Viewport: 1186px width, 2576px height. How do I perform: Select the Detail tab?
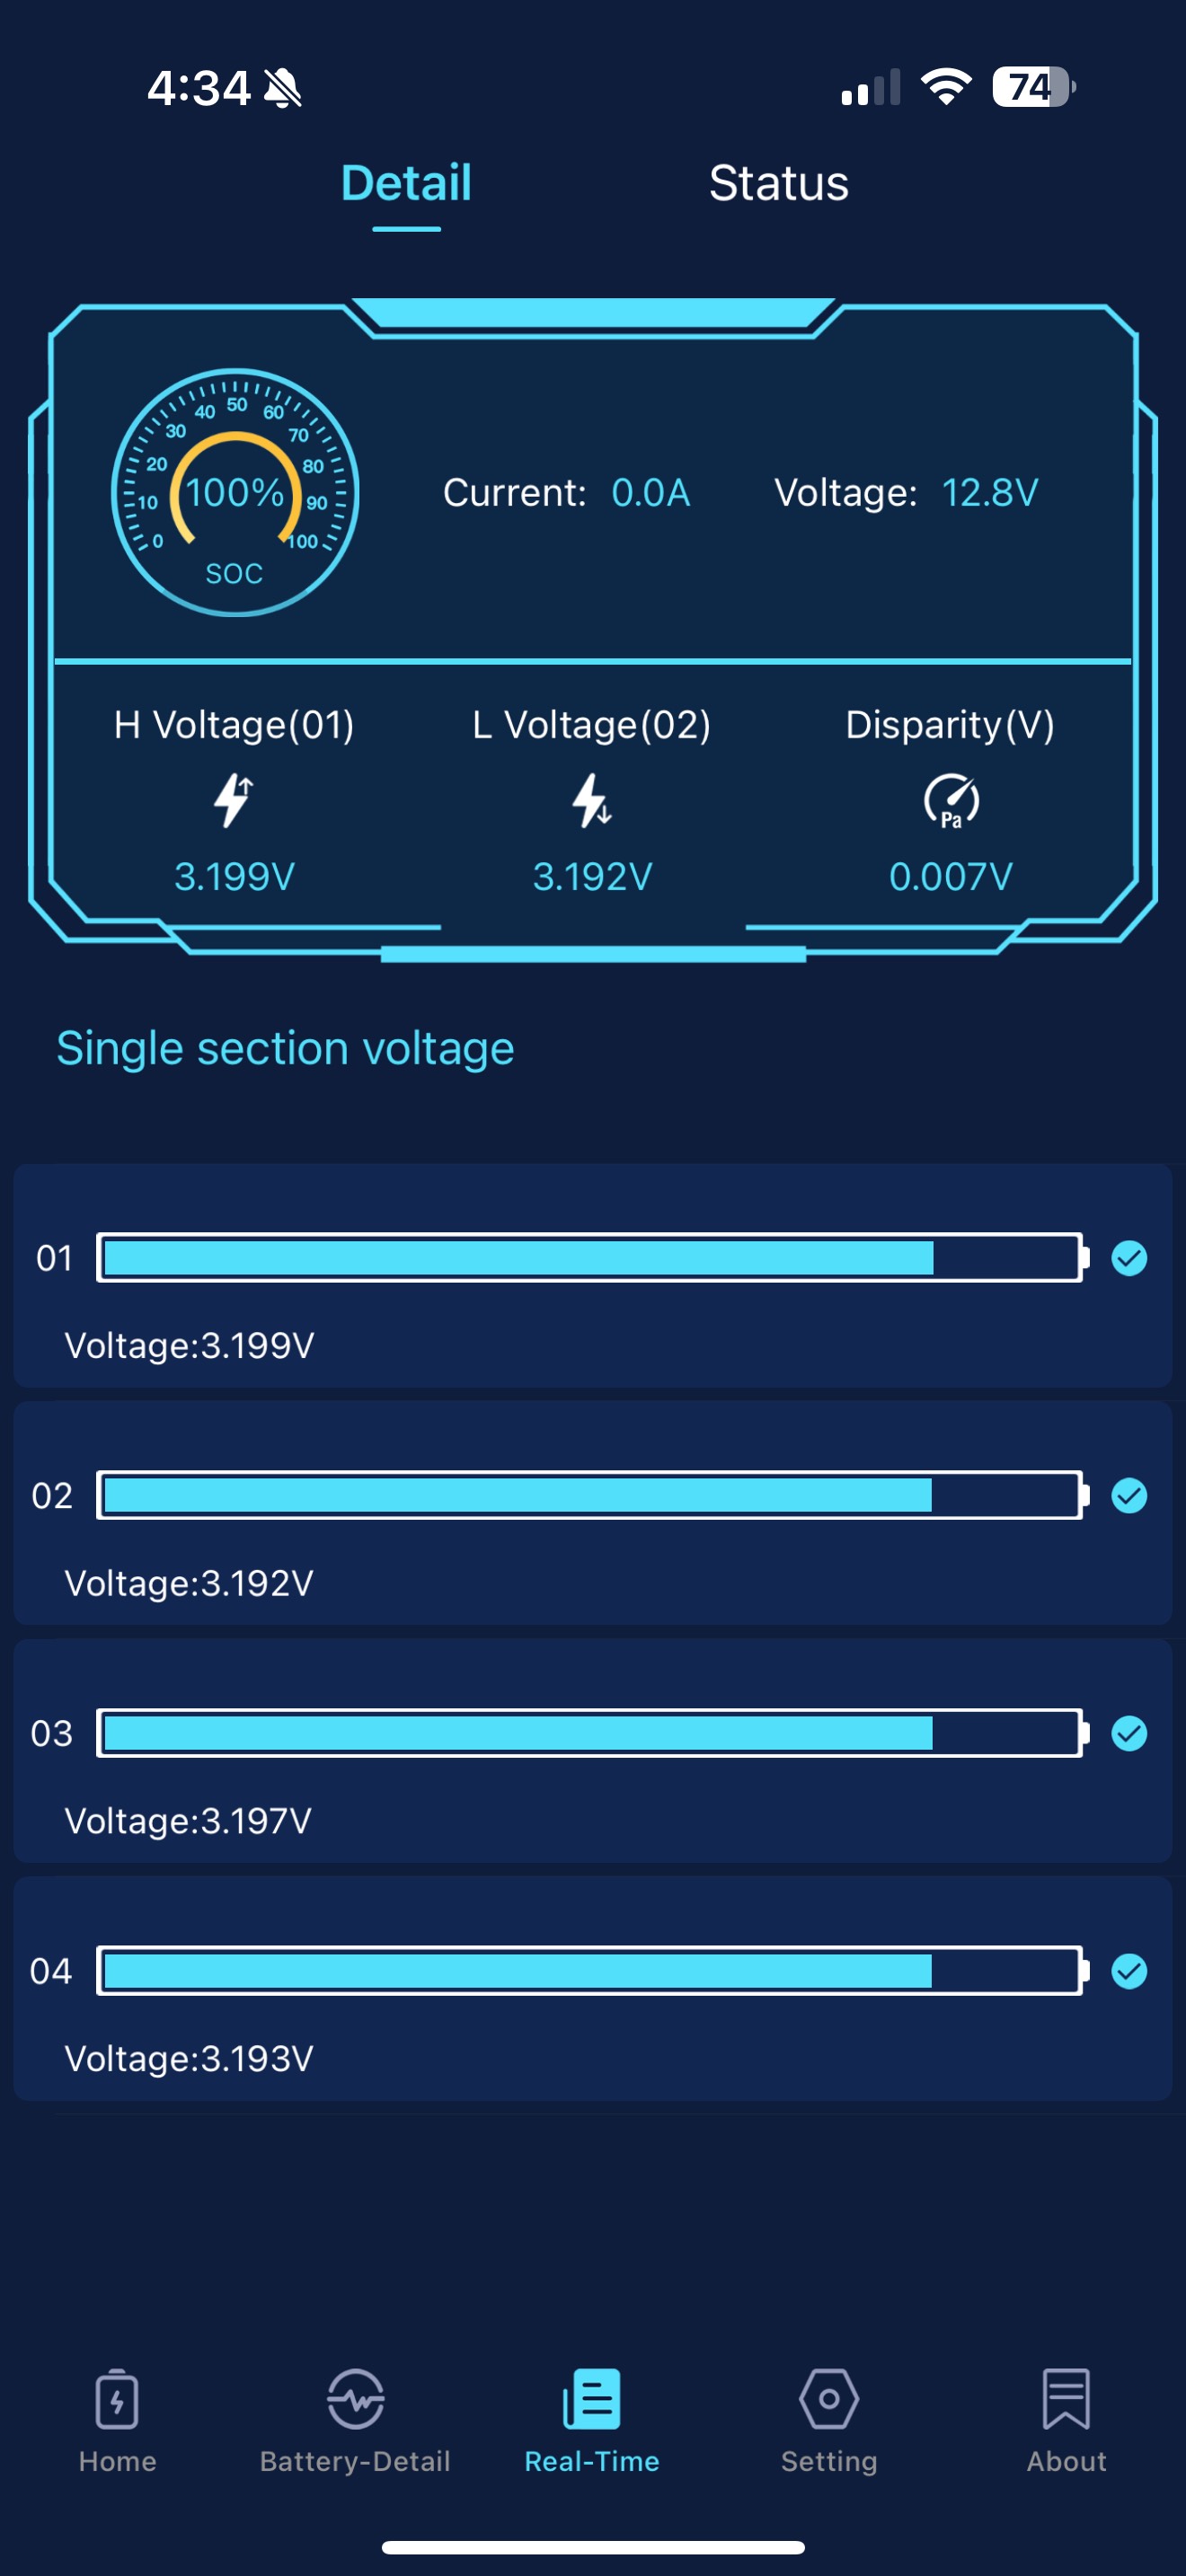[406, 184]
